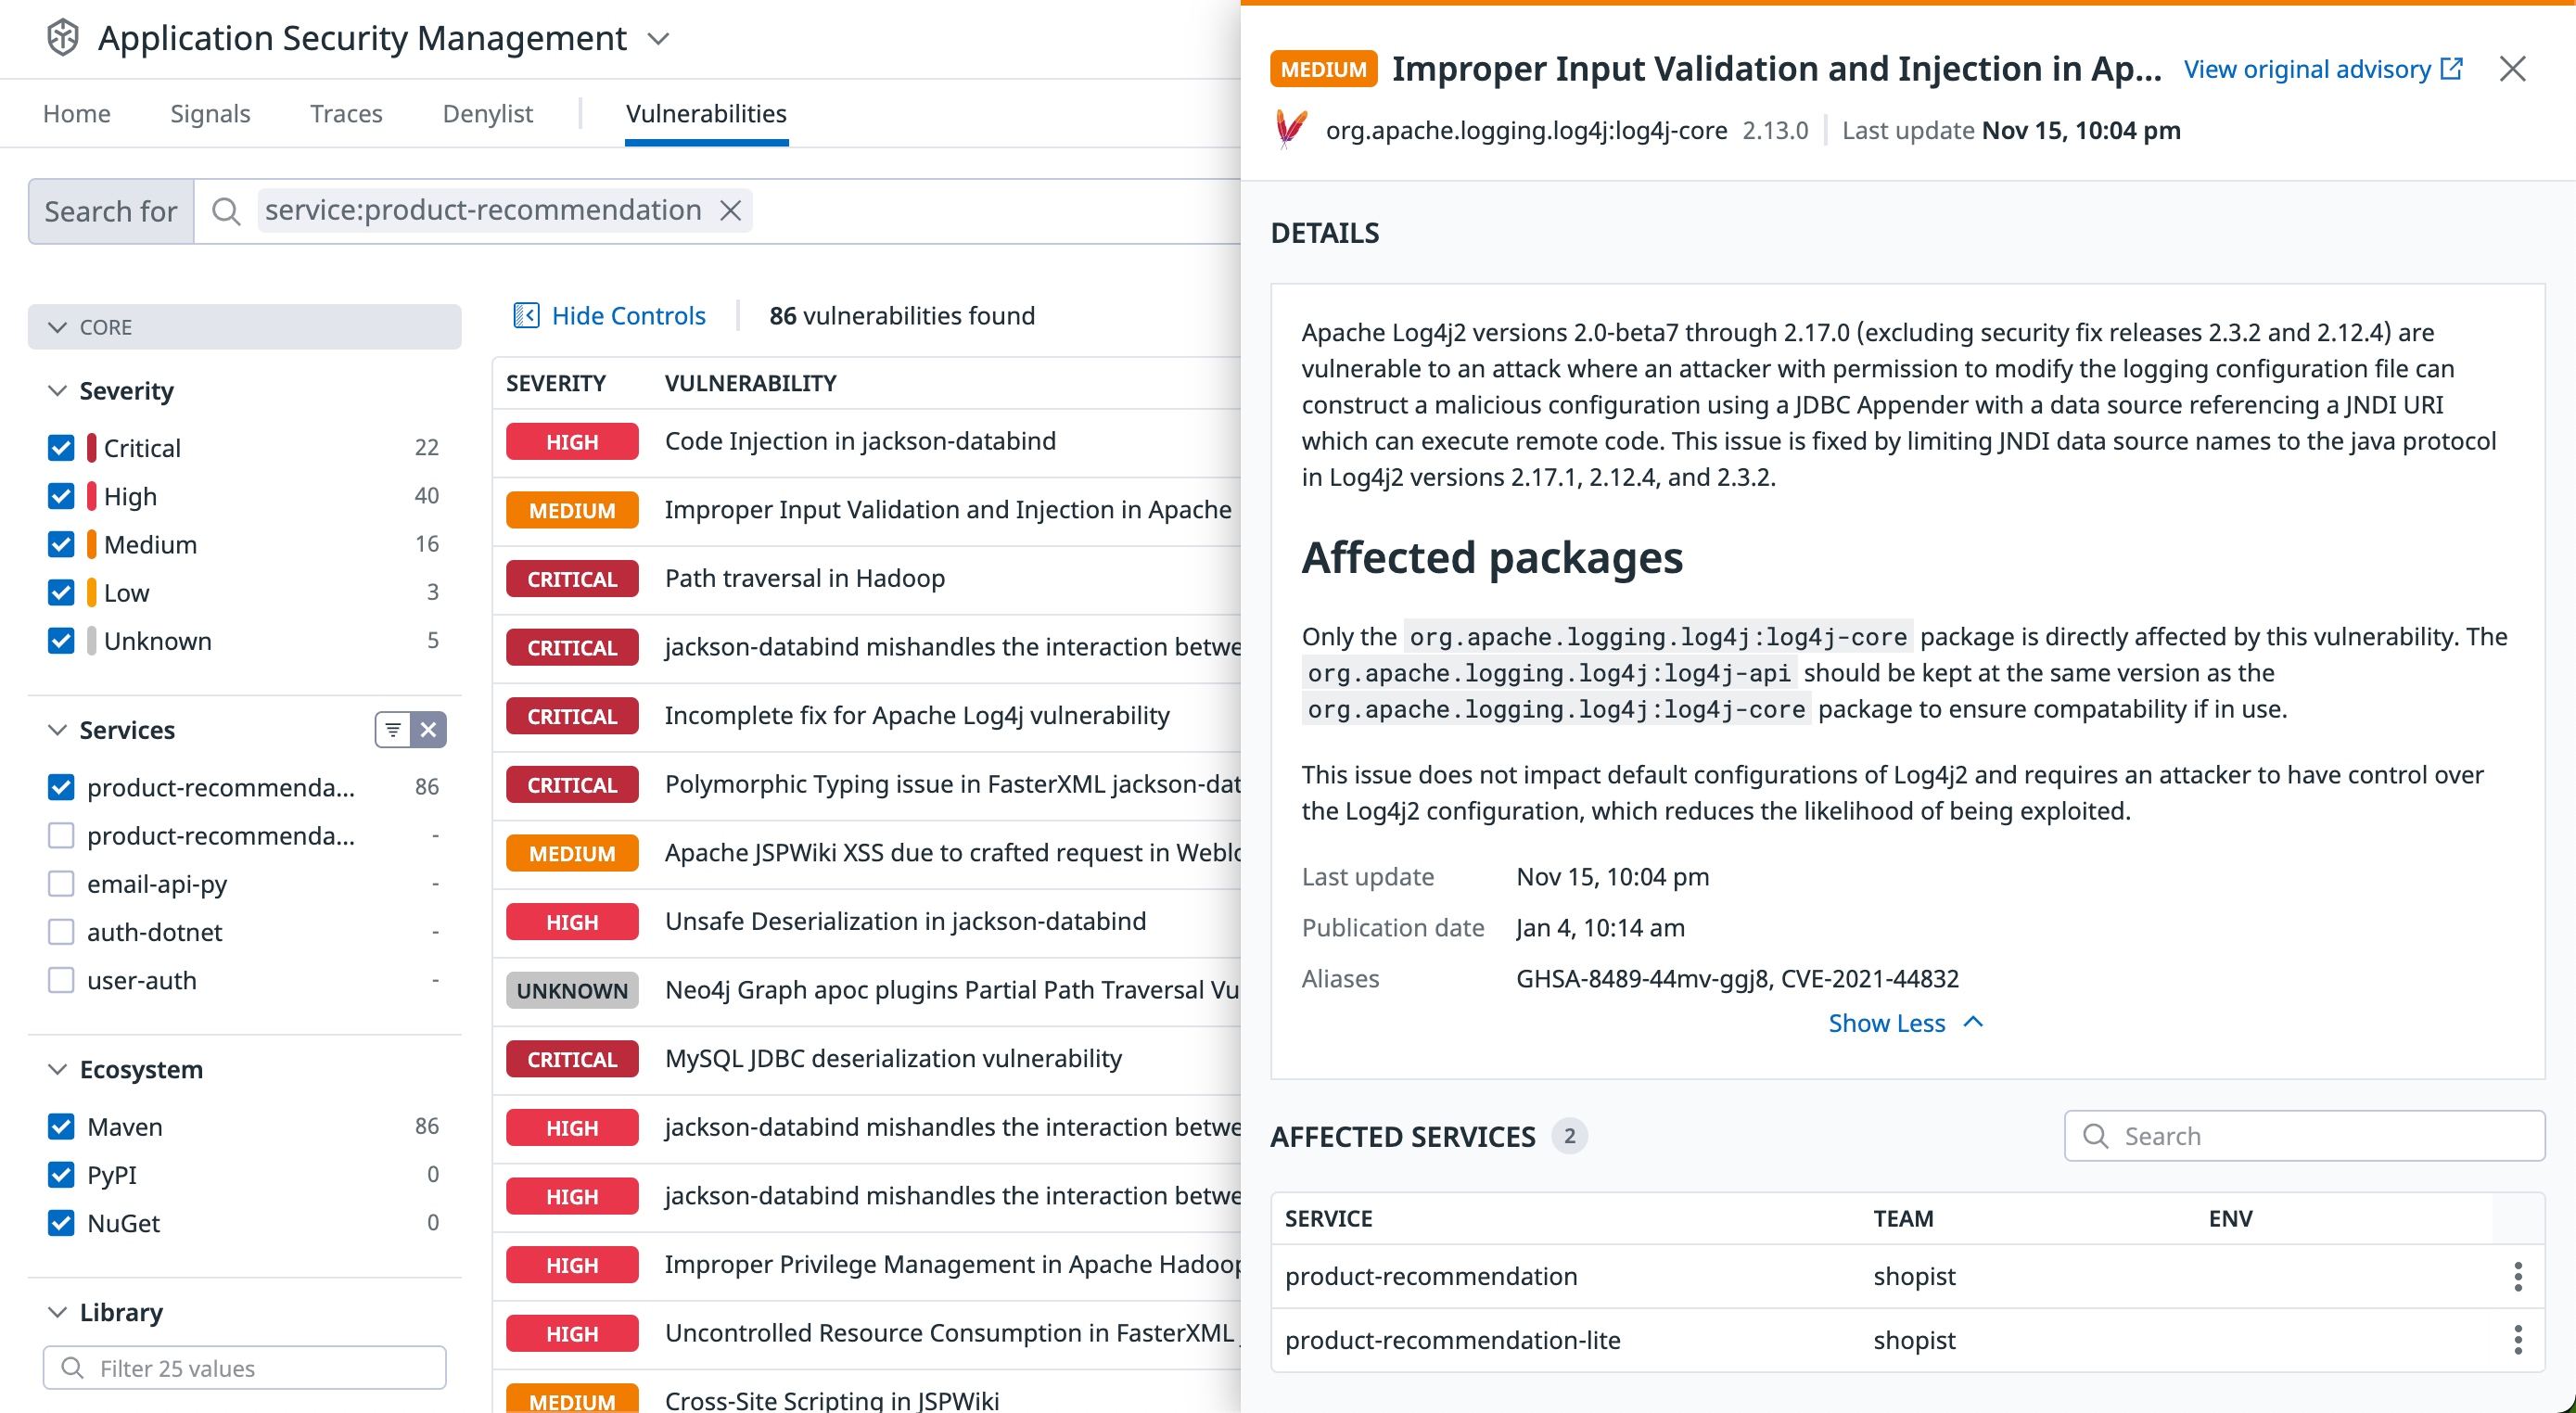Collapse the Severity section
Screen dimensions: 2576x1413
[x=57, y=391]
